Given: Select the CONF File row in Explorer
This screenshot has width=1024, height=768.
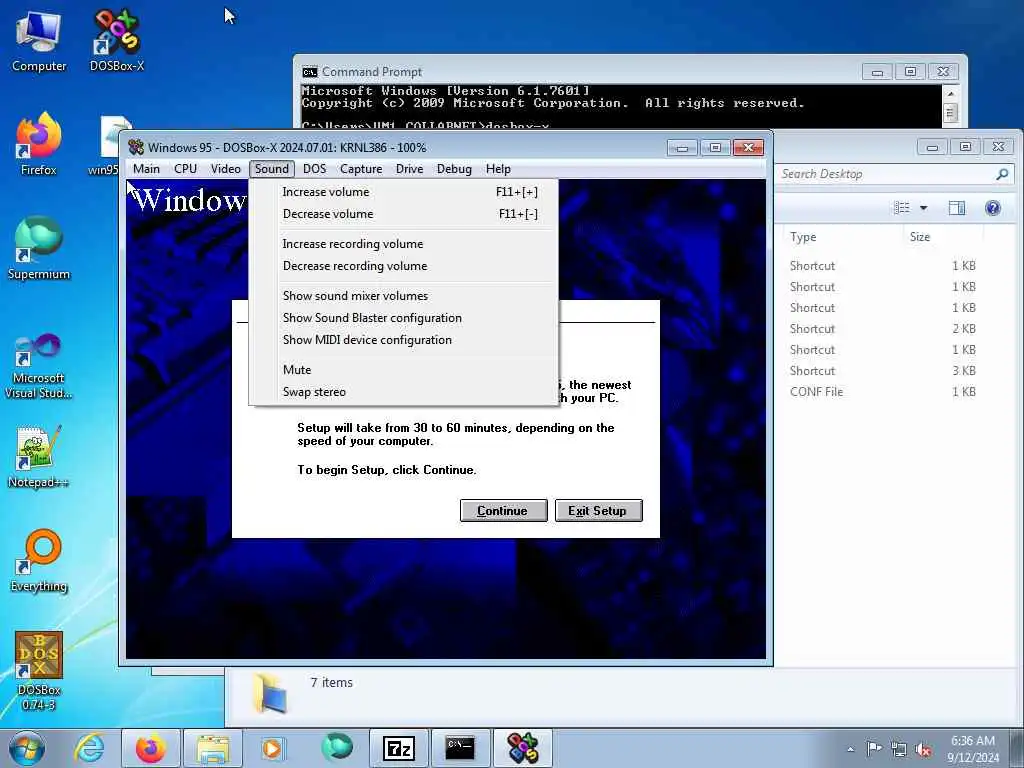Looking at the screenshot, I should click(x=883, y=392).
